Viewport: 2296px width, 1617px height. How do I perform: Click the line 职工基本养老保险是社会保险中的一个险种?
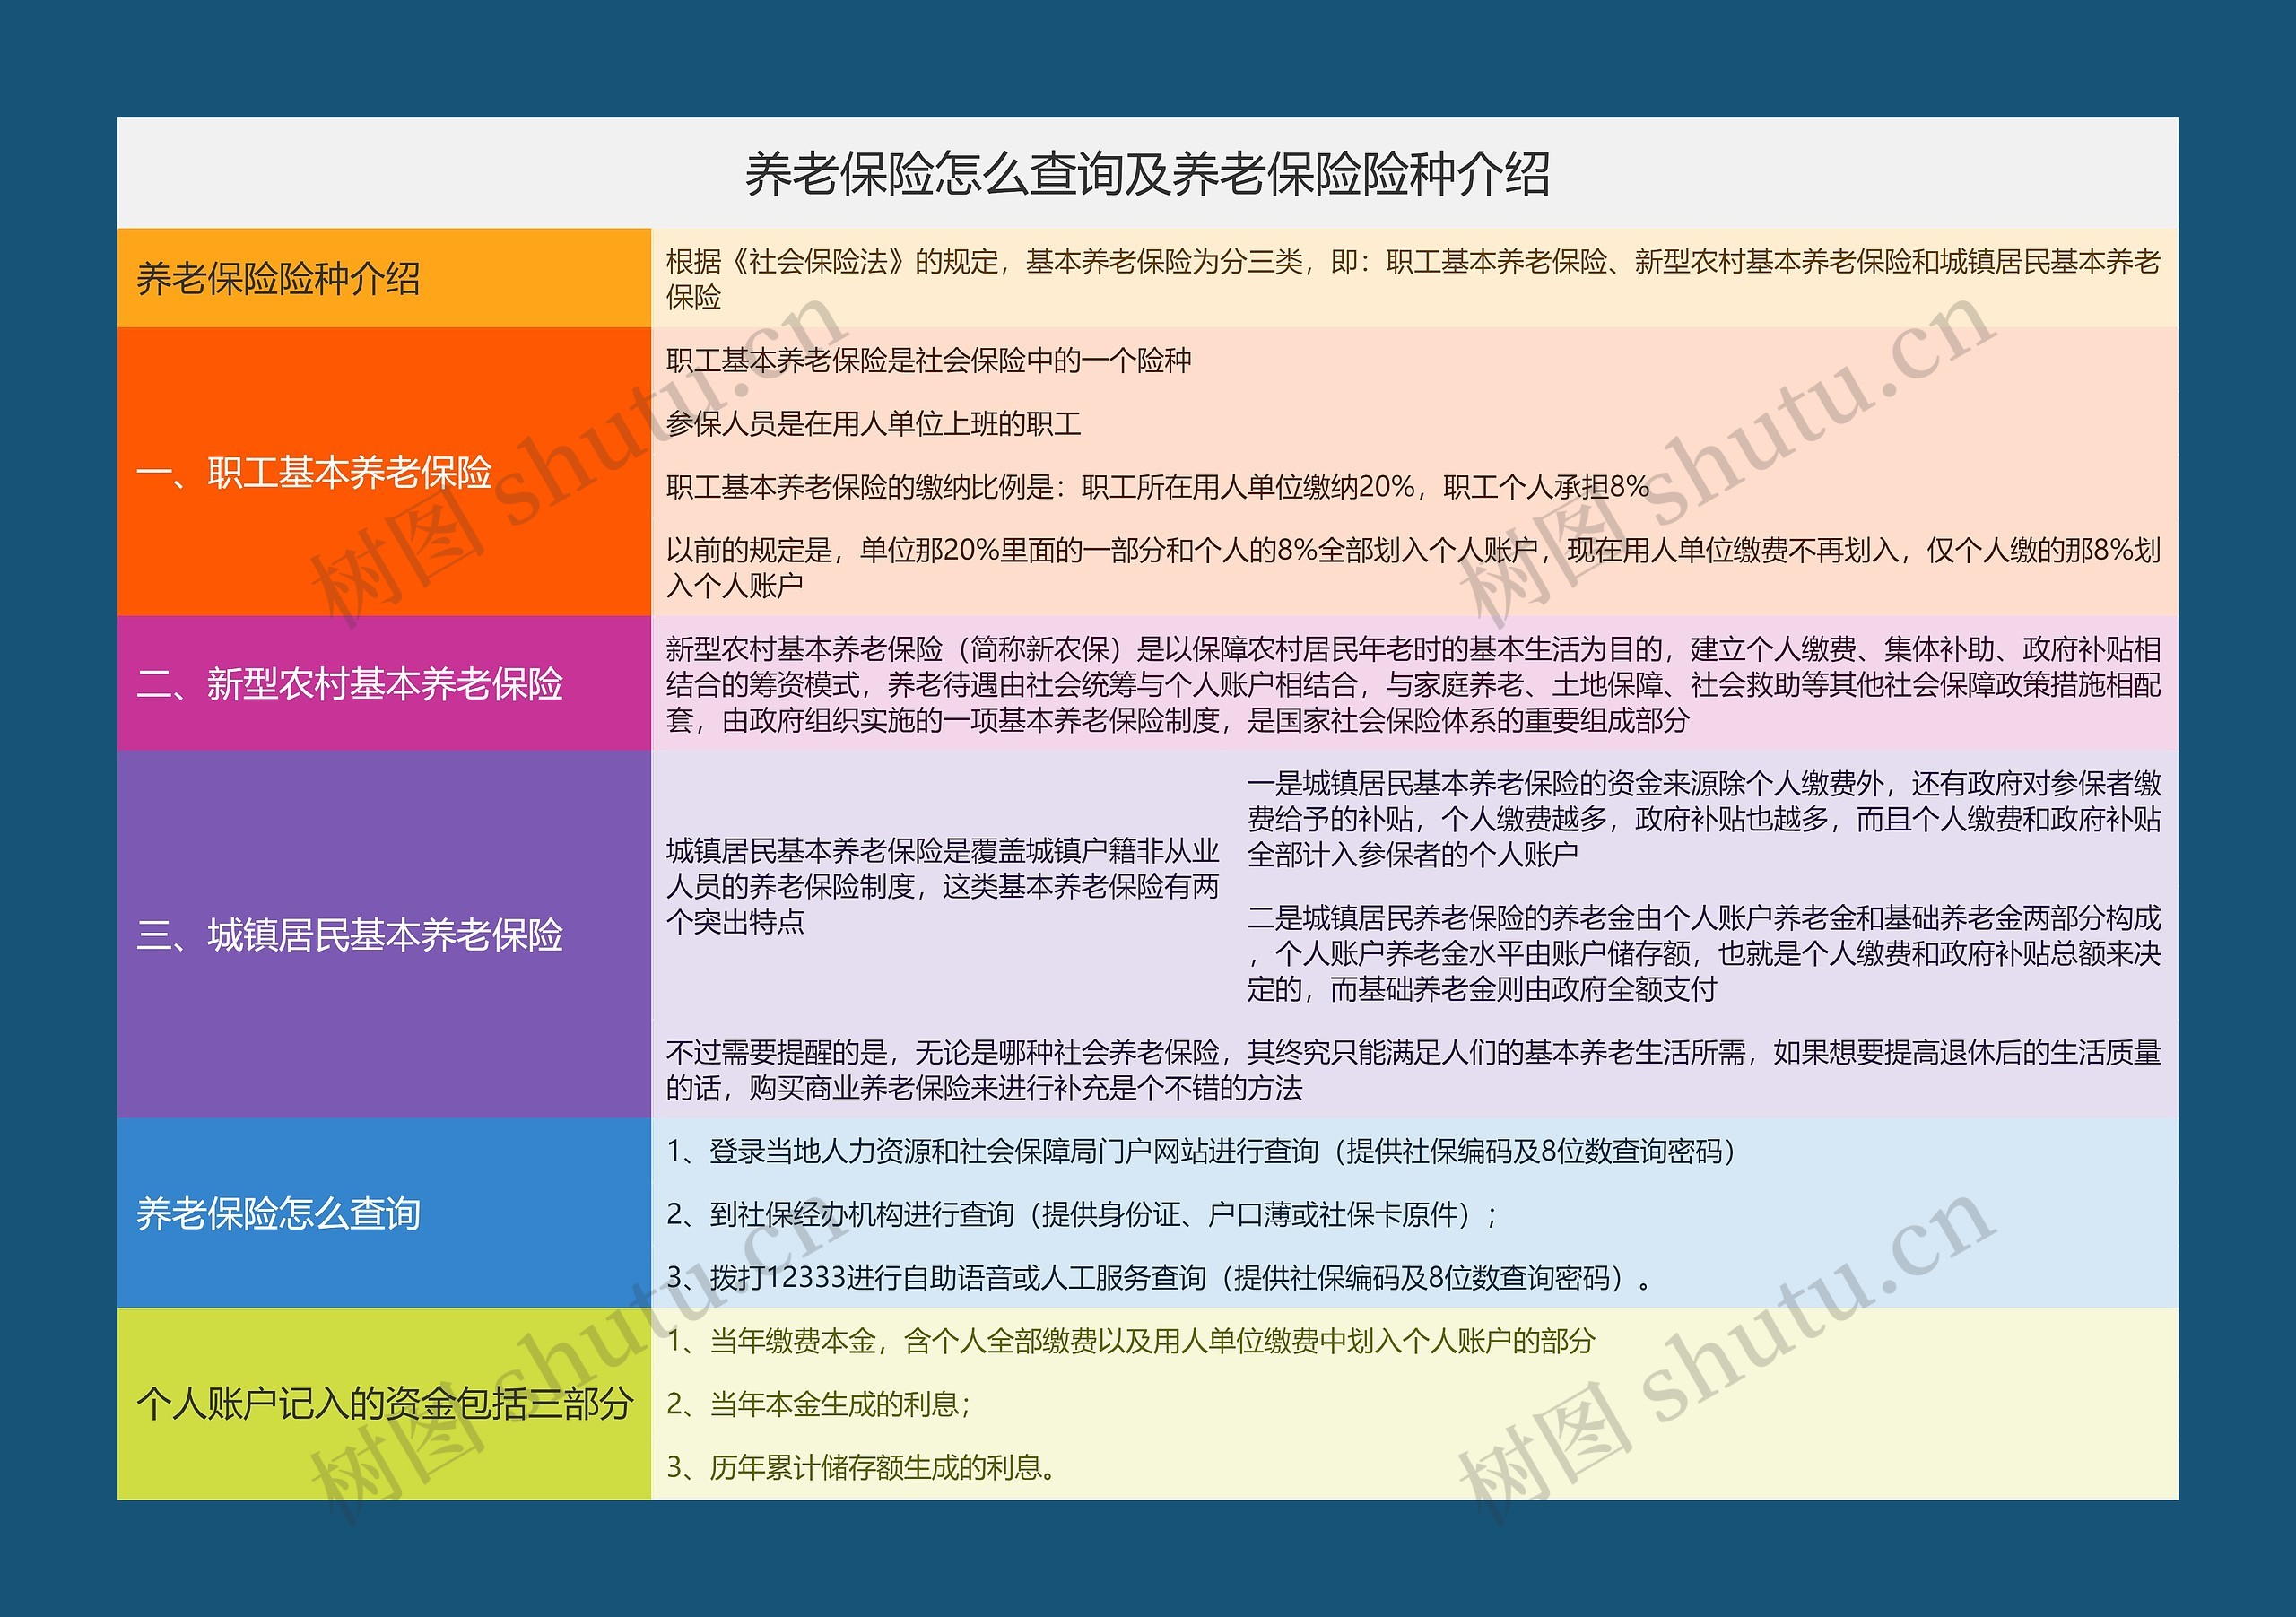(x=929, y=360)
